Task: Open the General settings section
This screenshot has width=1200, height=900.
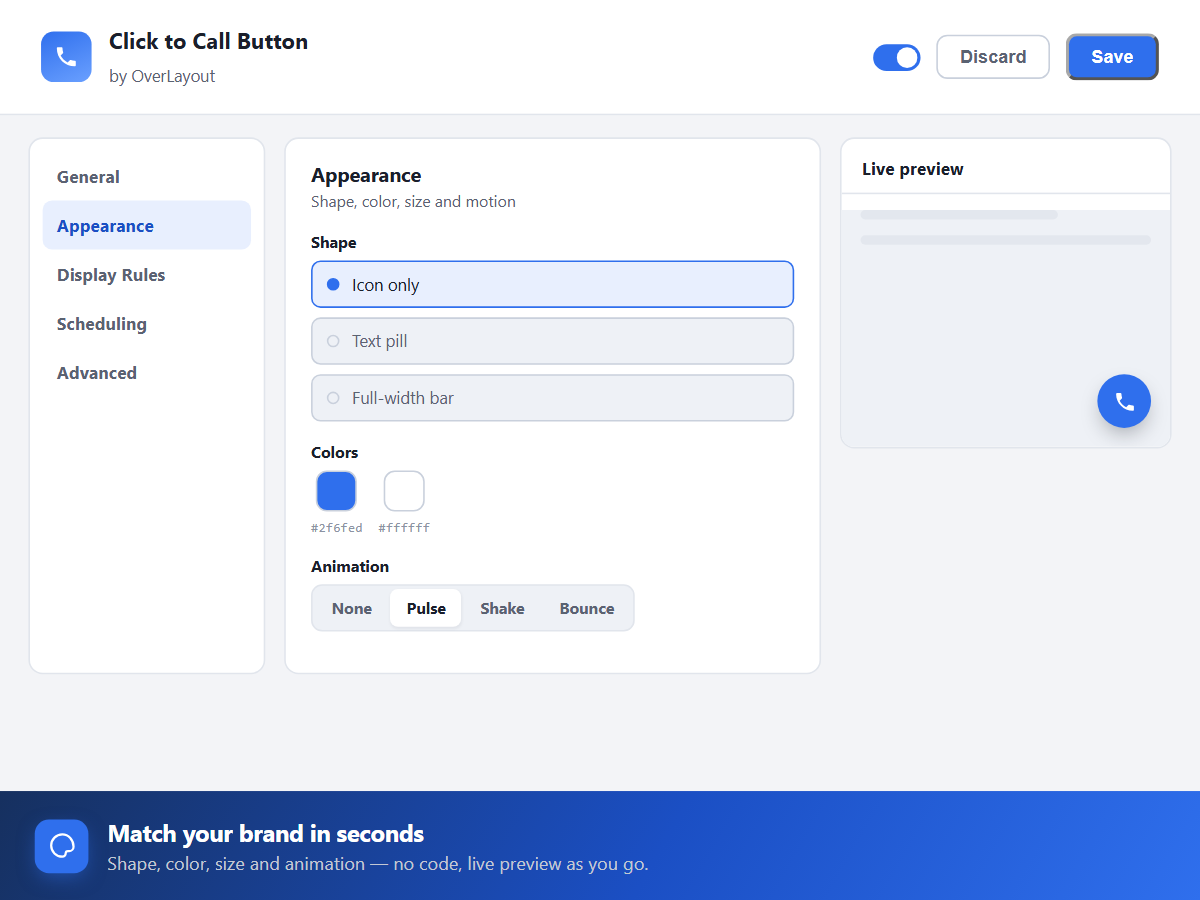Action: [x=147, y=177]
